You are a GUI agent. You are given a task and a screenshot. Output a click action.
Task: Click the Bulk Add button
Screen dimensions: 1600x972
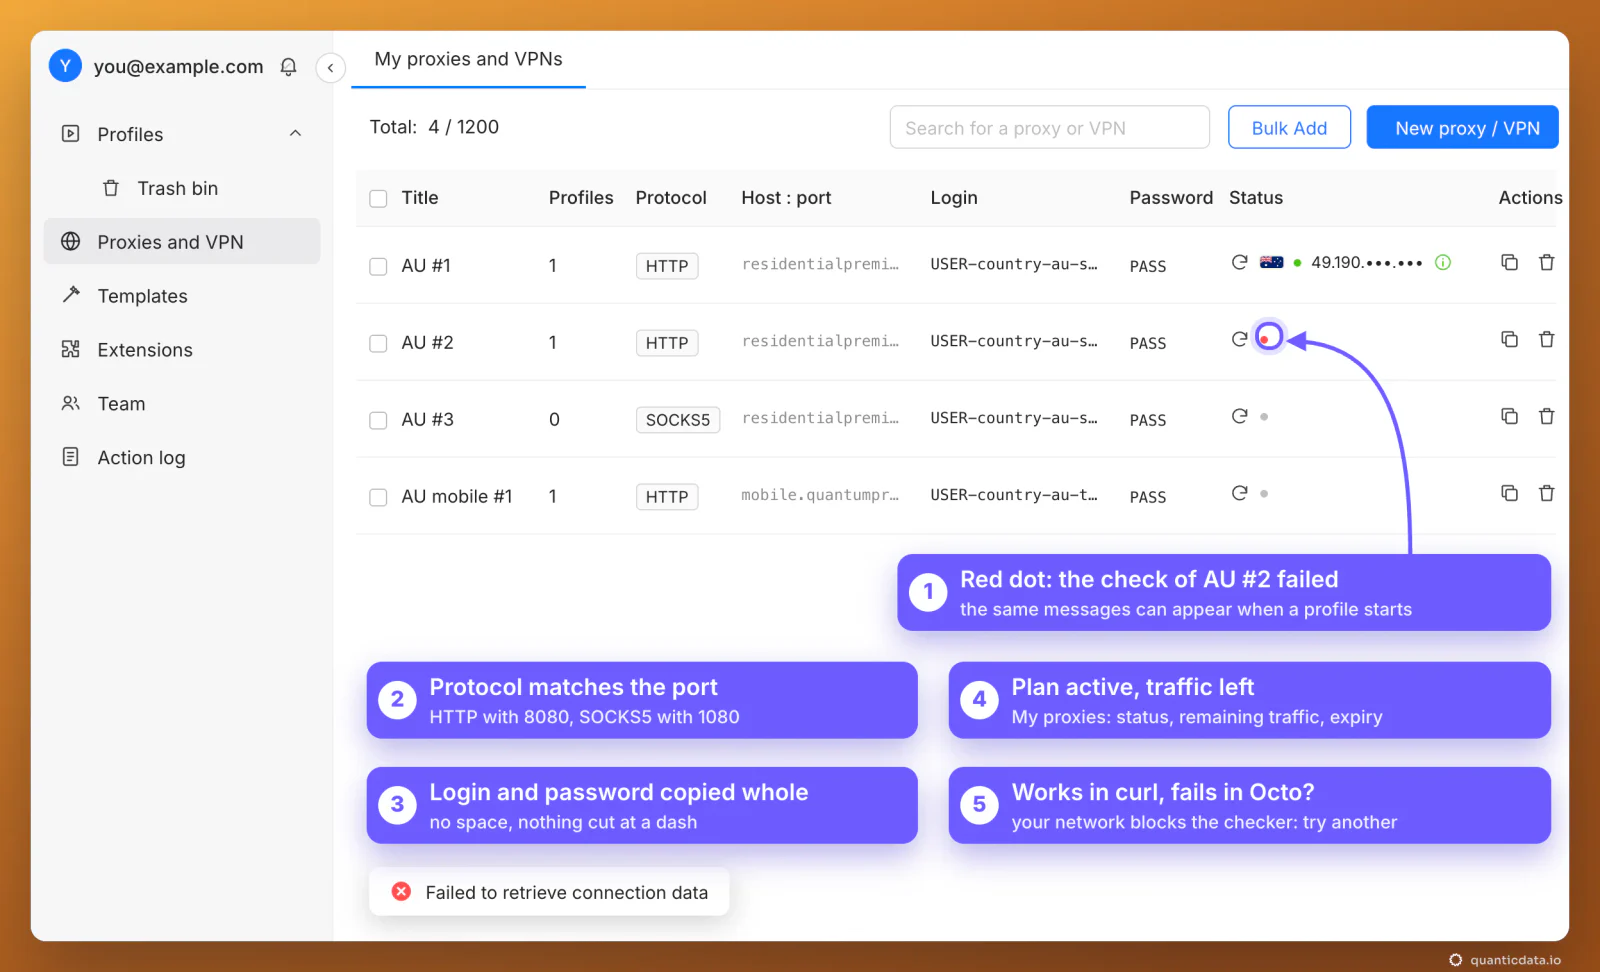tap(1289, 128)
